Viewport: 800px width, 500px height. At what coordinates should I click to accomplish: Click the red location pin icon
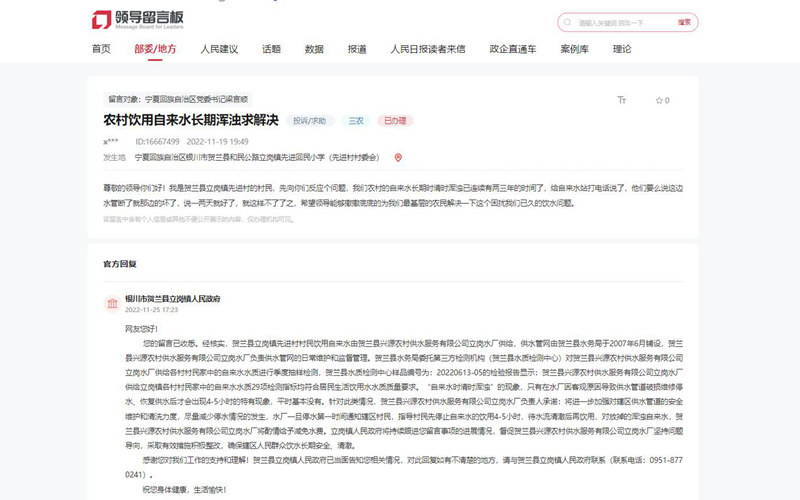pyautogui.click(x=398, y=157)
